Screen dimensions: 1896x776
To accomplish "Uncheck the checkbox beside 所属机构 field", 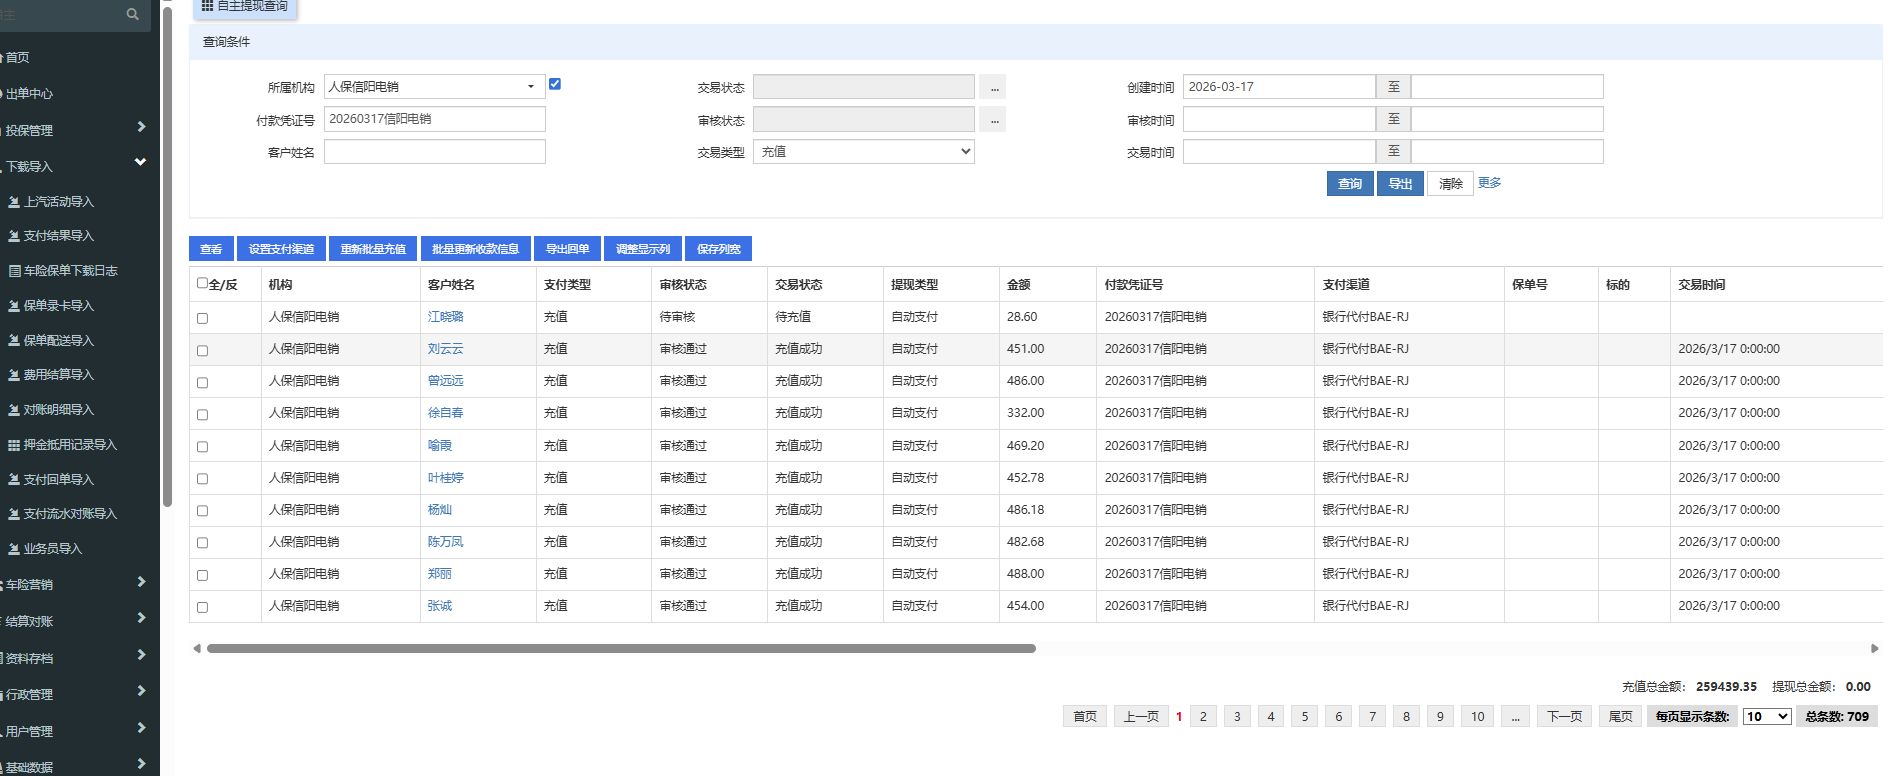I will click(555, 84).
